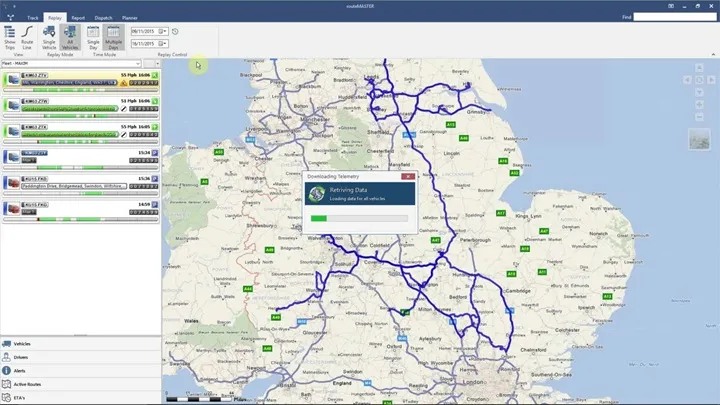This screenshot has width=720, height=405.
Task: Click the Show Trips icon
Action: click(x=10, y=37)
